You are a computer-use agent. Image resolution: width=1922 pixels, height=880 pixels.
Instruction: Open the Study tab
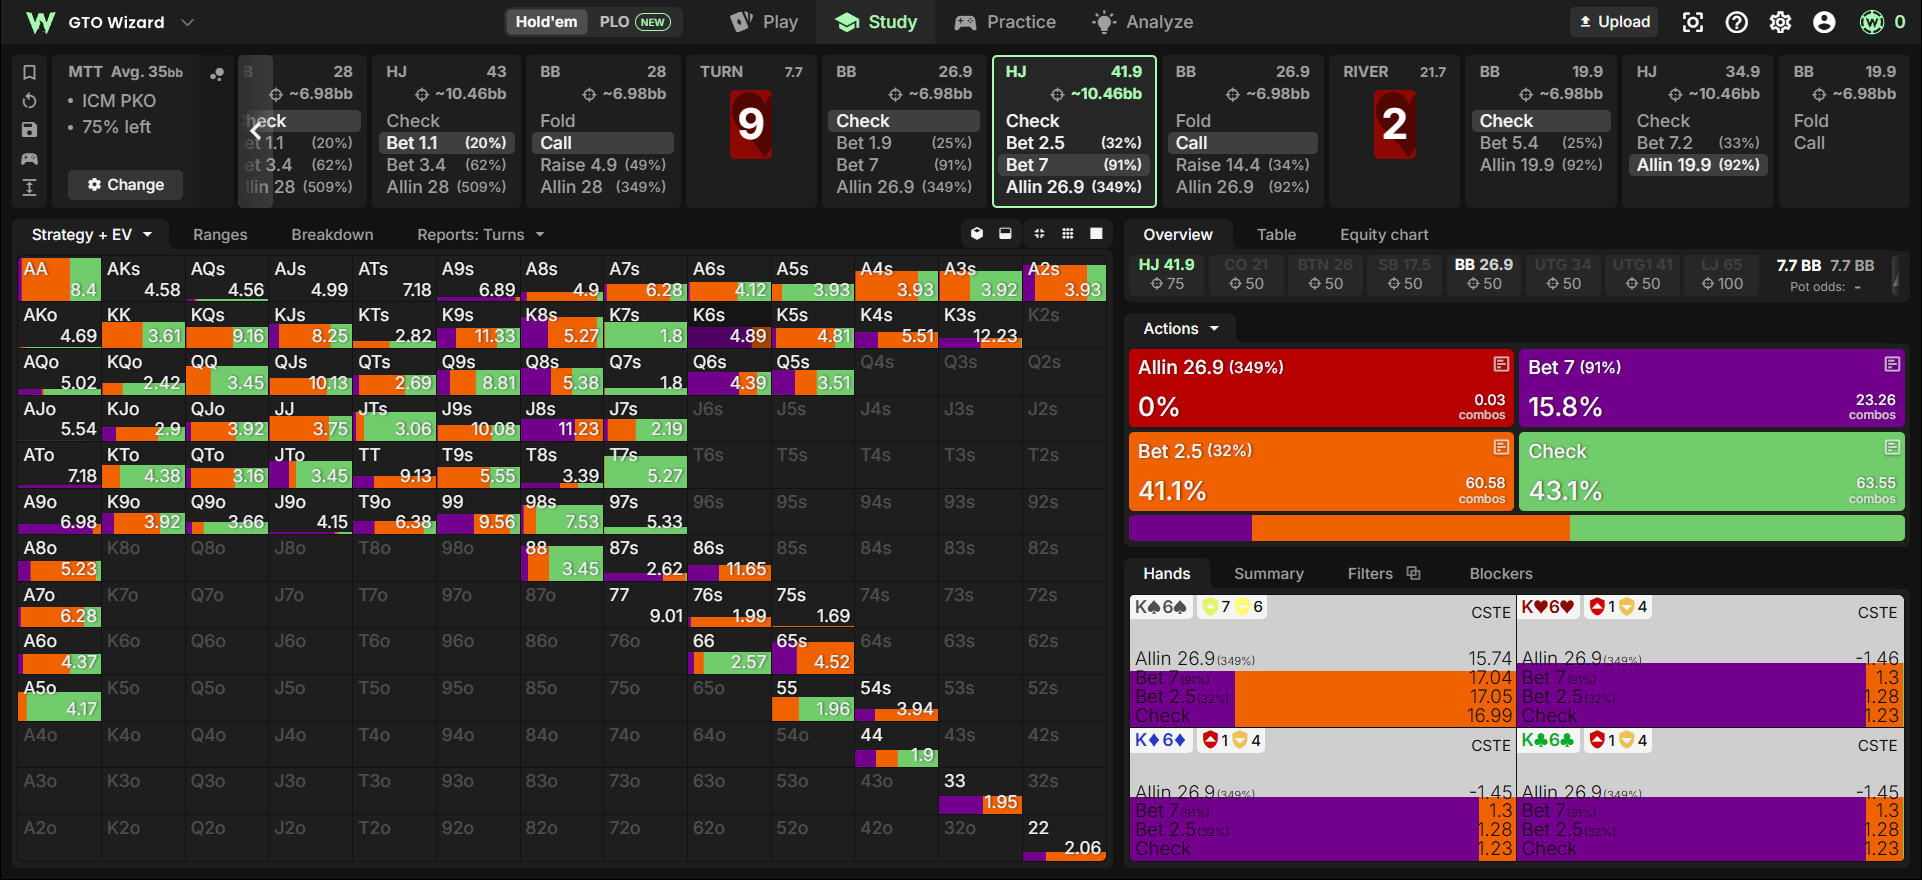(x=876, y=22)
